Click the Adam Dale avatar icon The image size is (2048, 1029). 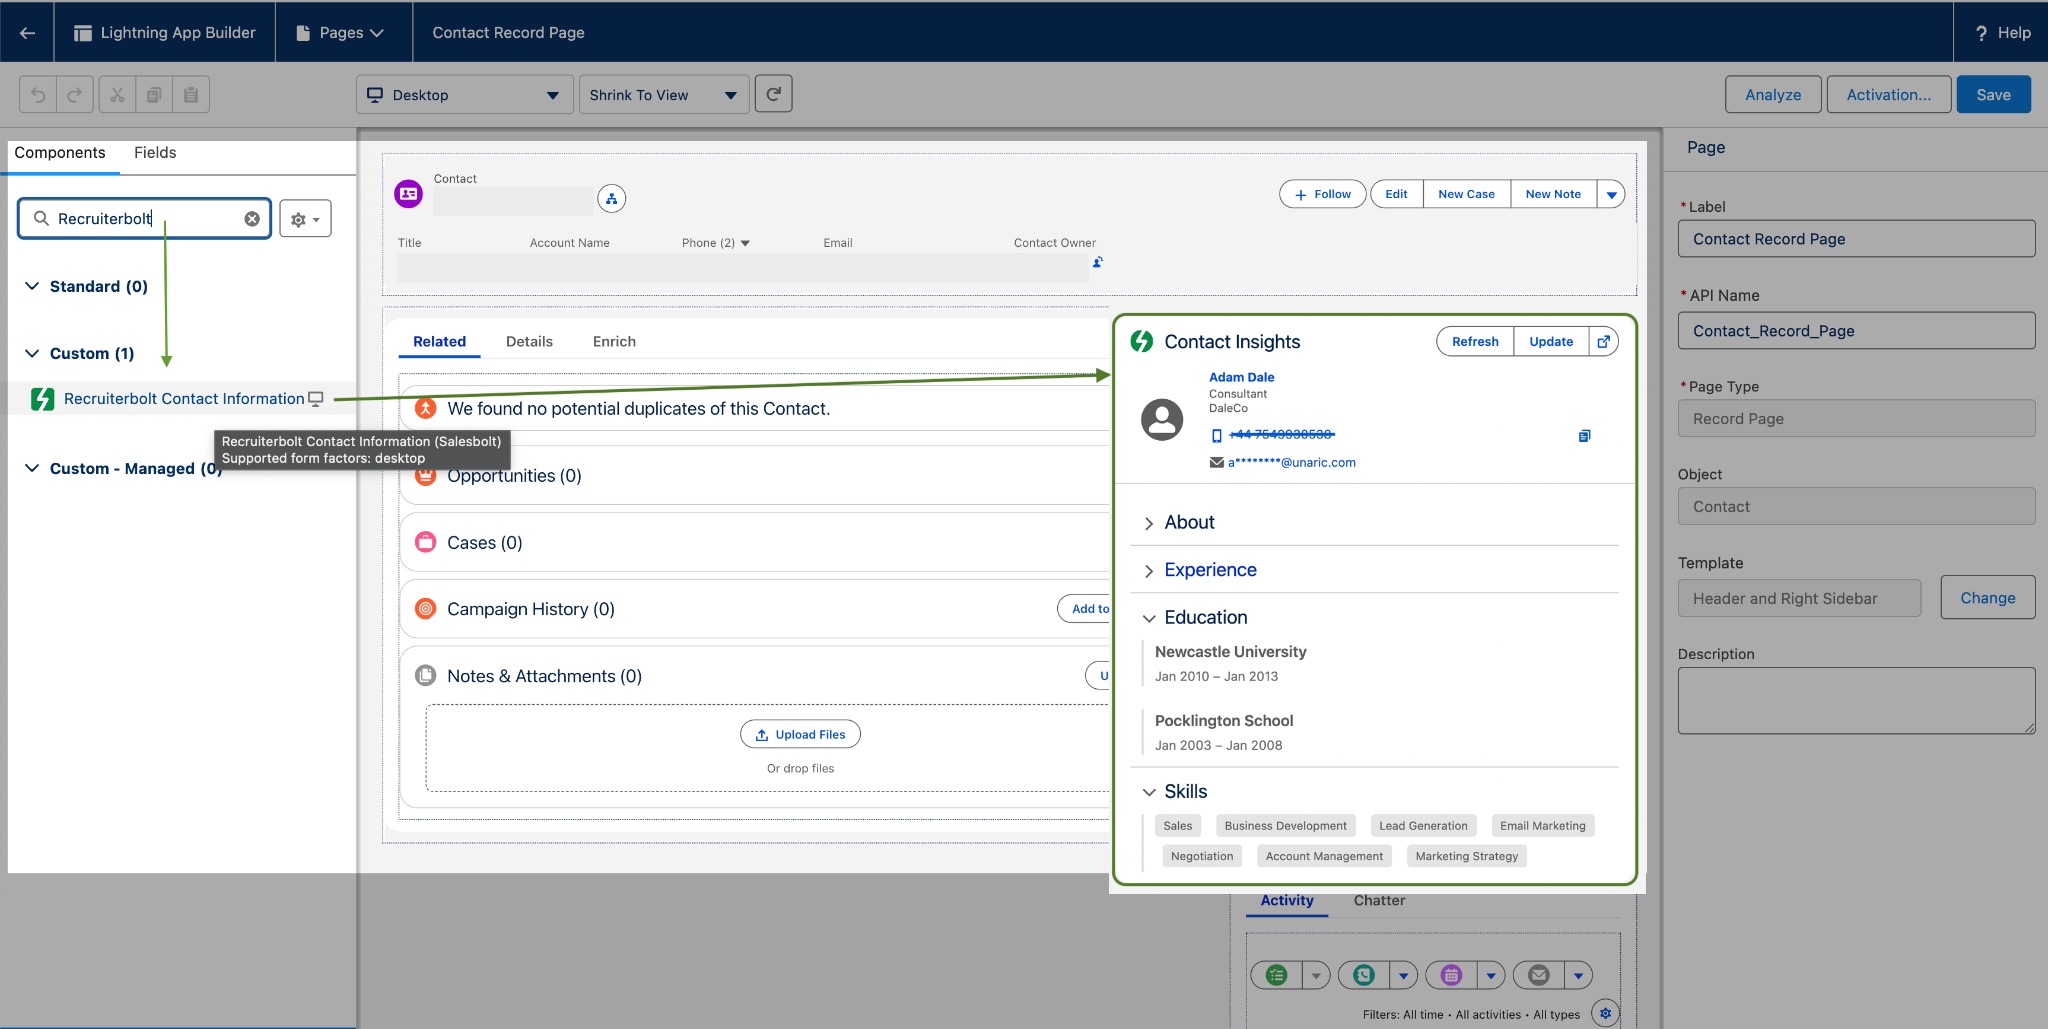point(1162,419)
